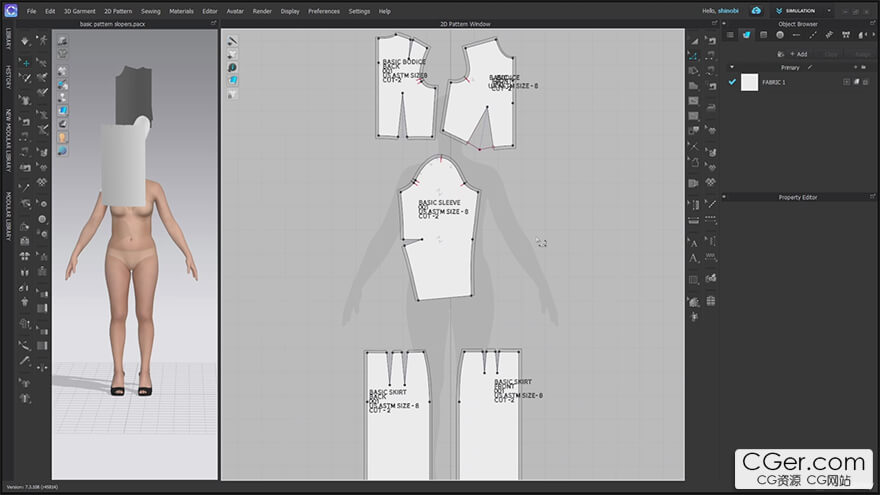
Task: Click the Edit Pattern tool in 2D toolbar
Action: click(x=694, y=56)
